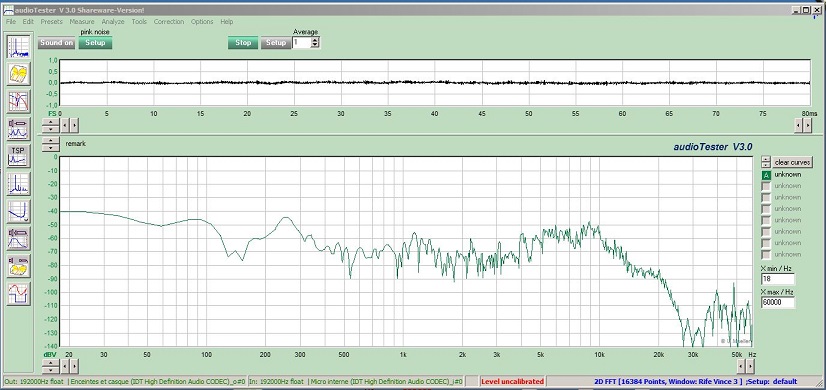Viewport: 826px width, 390px height.
Task: Select the crossing red-blue curves filter icon
Action: pos(18,101)
